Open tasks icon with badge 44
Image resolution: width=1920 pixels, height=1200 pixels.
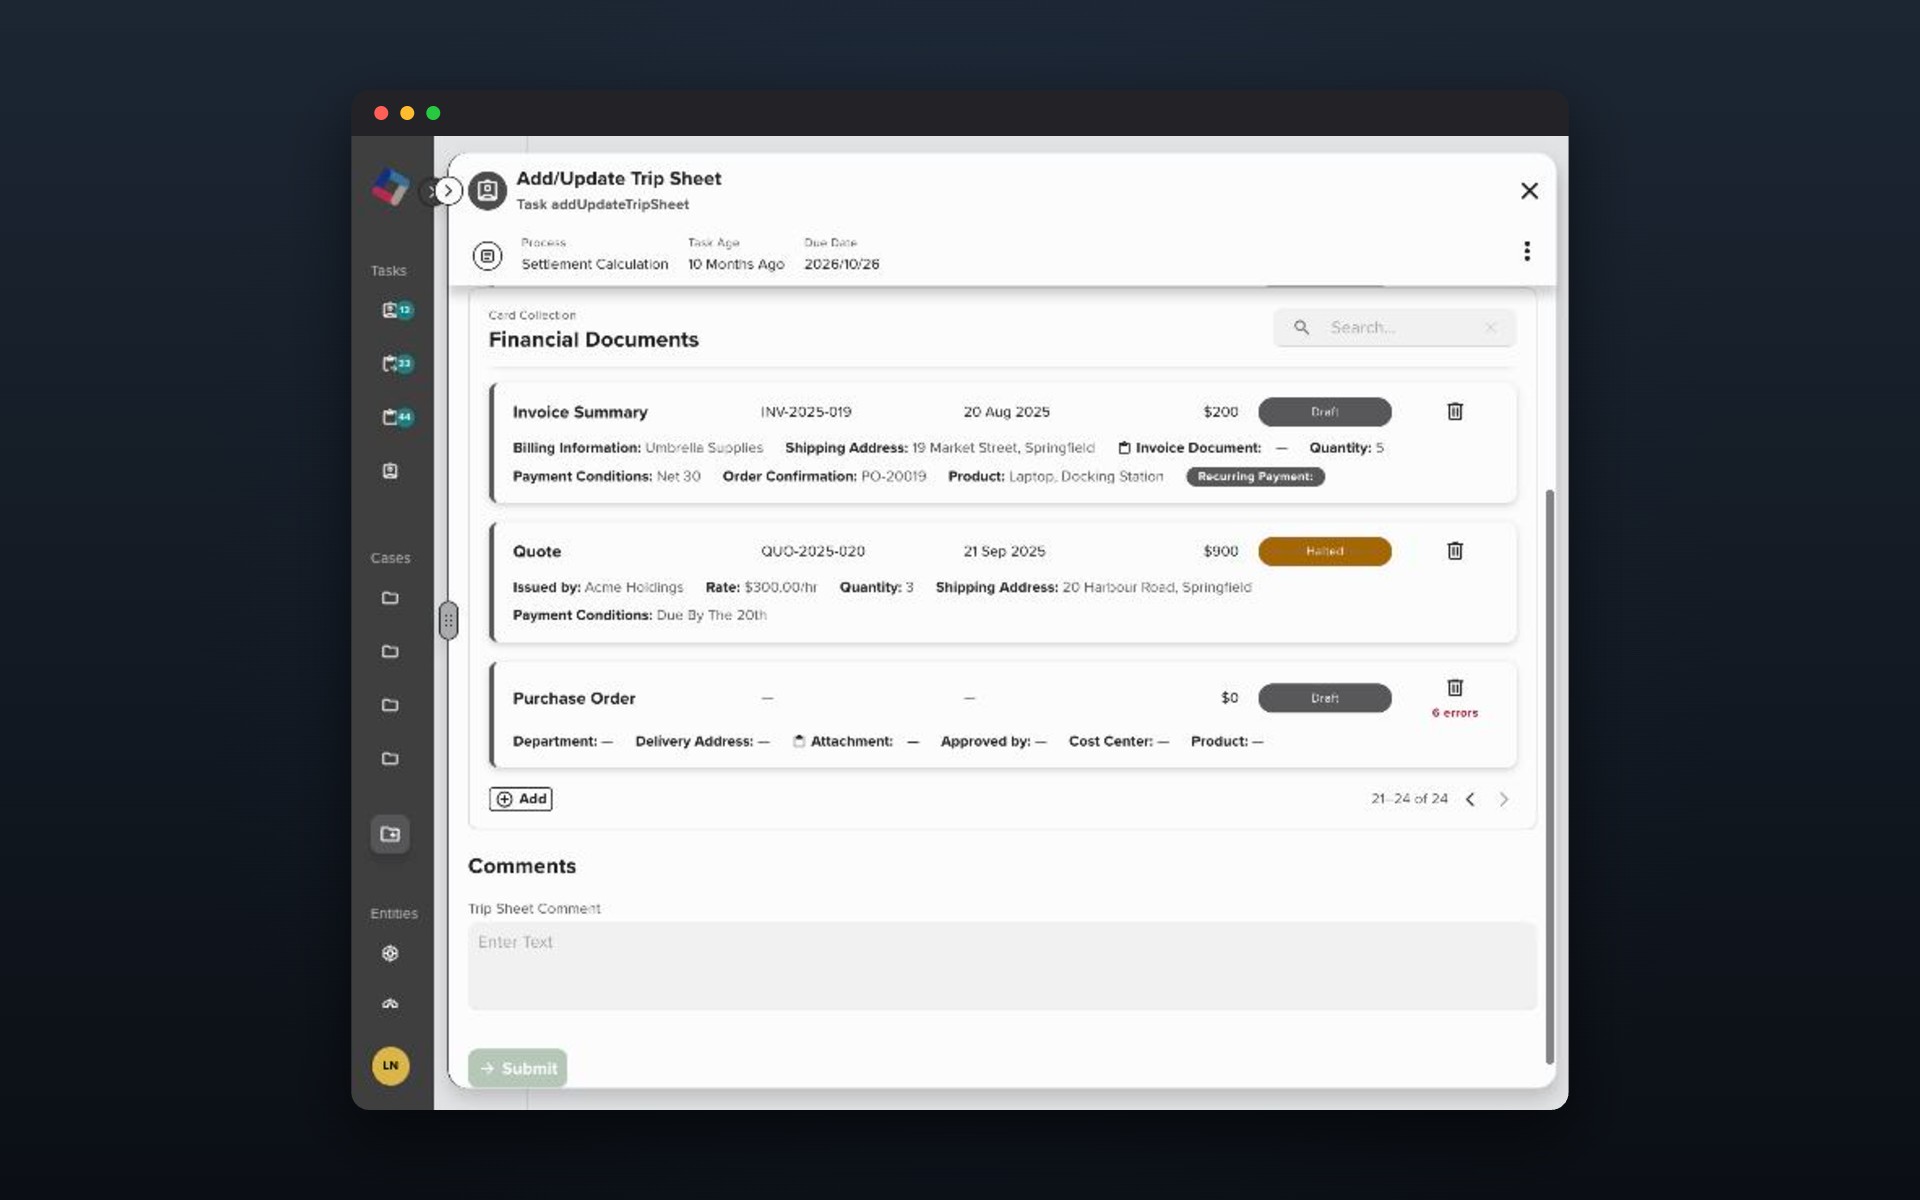(397, 417)
